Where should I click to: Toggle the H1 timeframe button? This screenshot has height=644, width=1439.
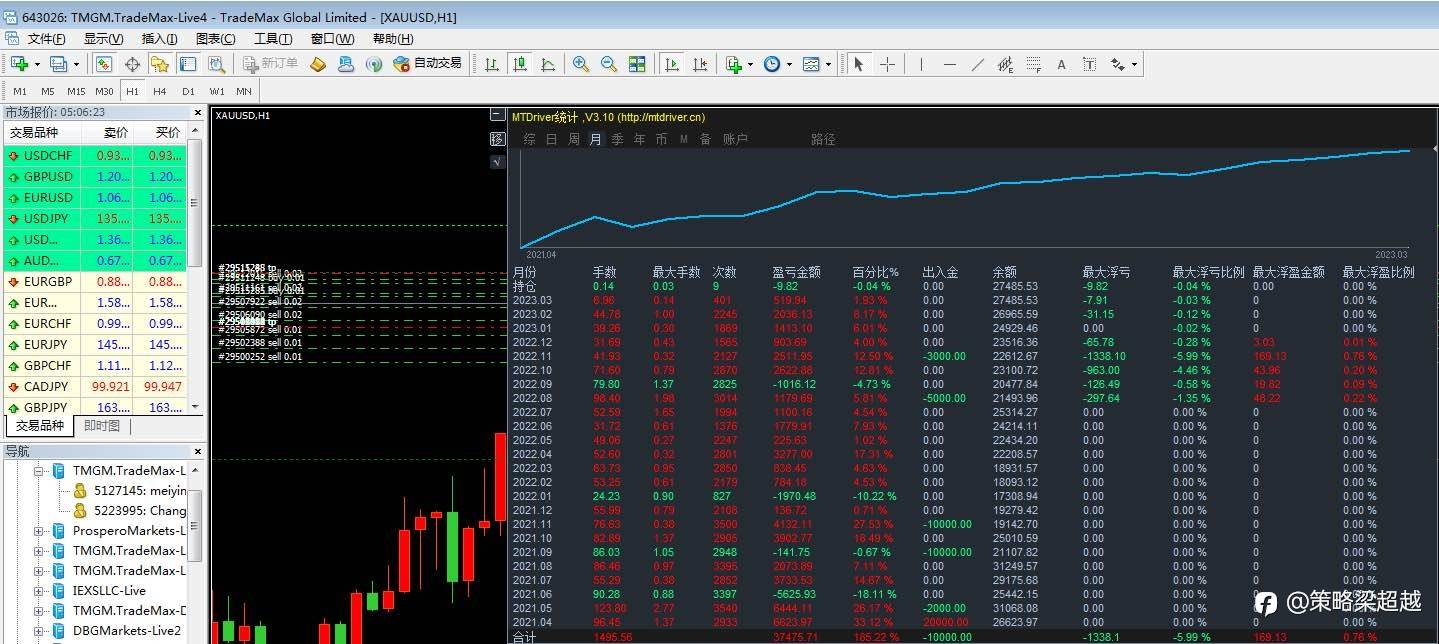[132, 91]
